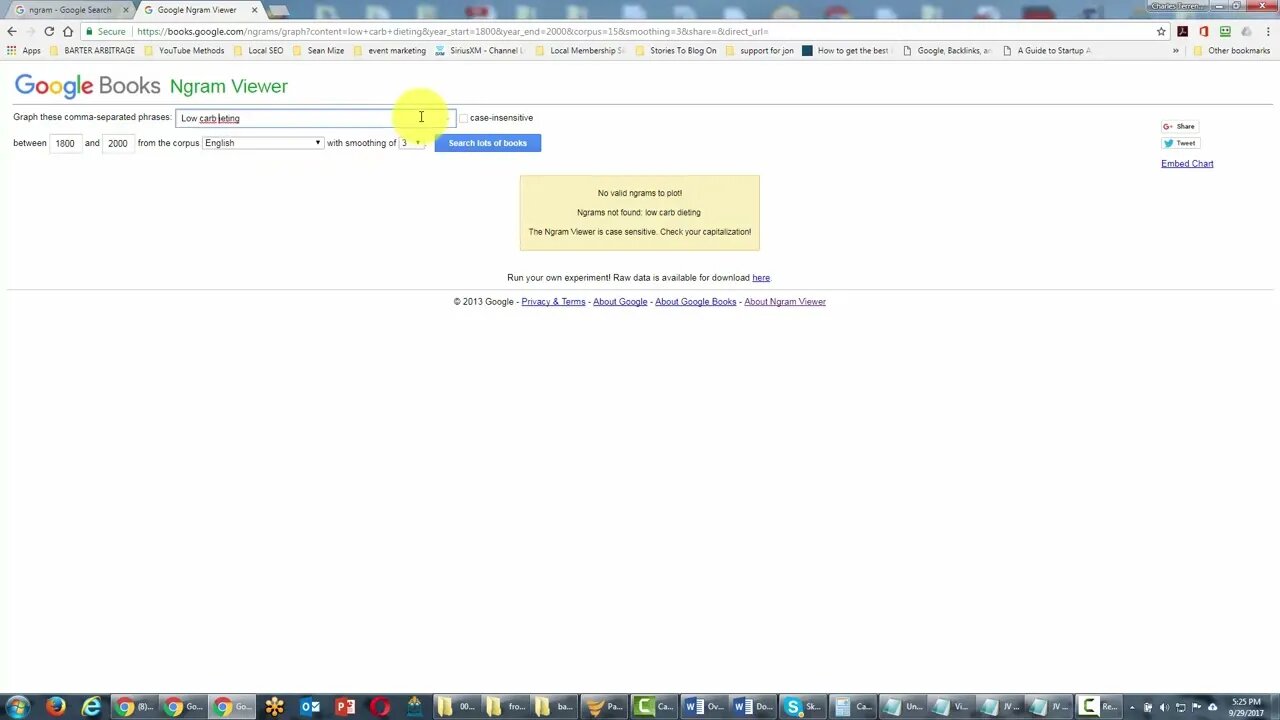The image size is (1280, 720).
Task: Open the Office extension icon
Action: [x=1204, y=31]
